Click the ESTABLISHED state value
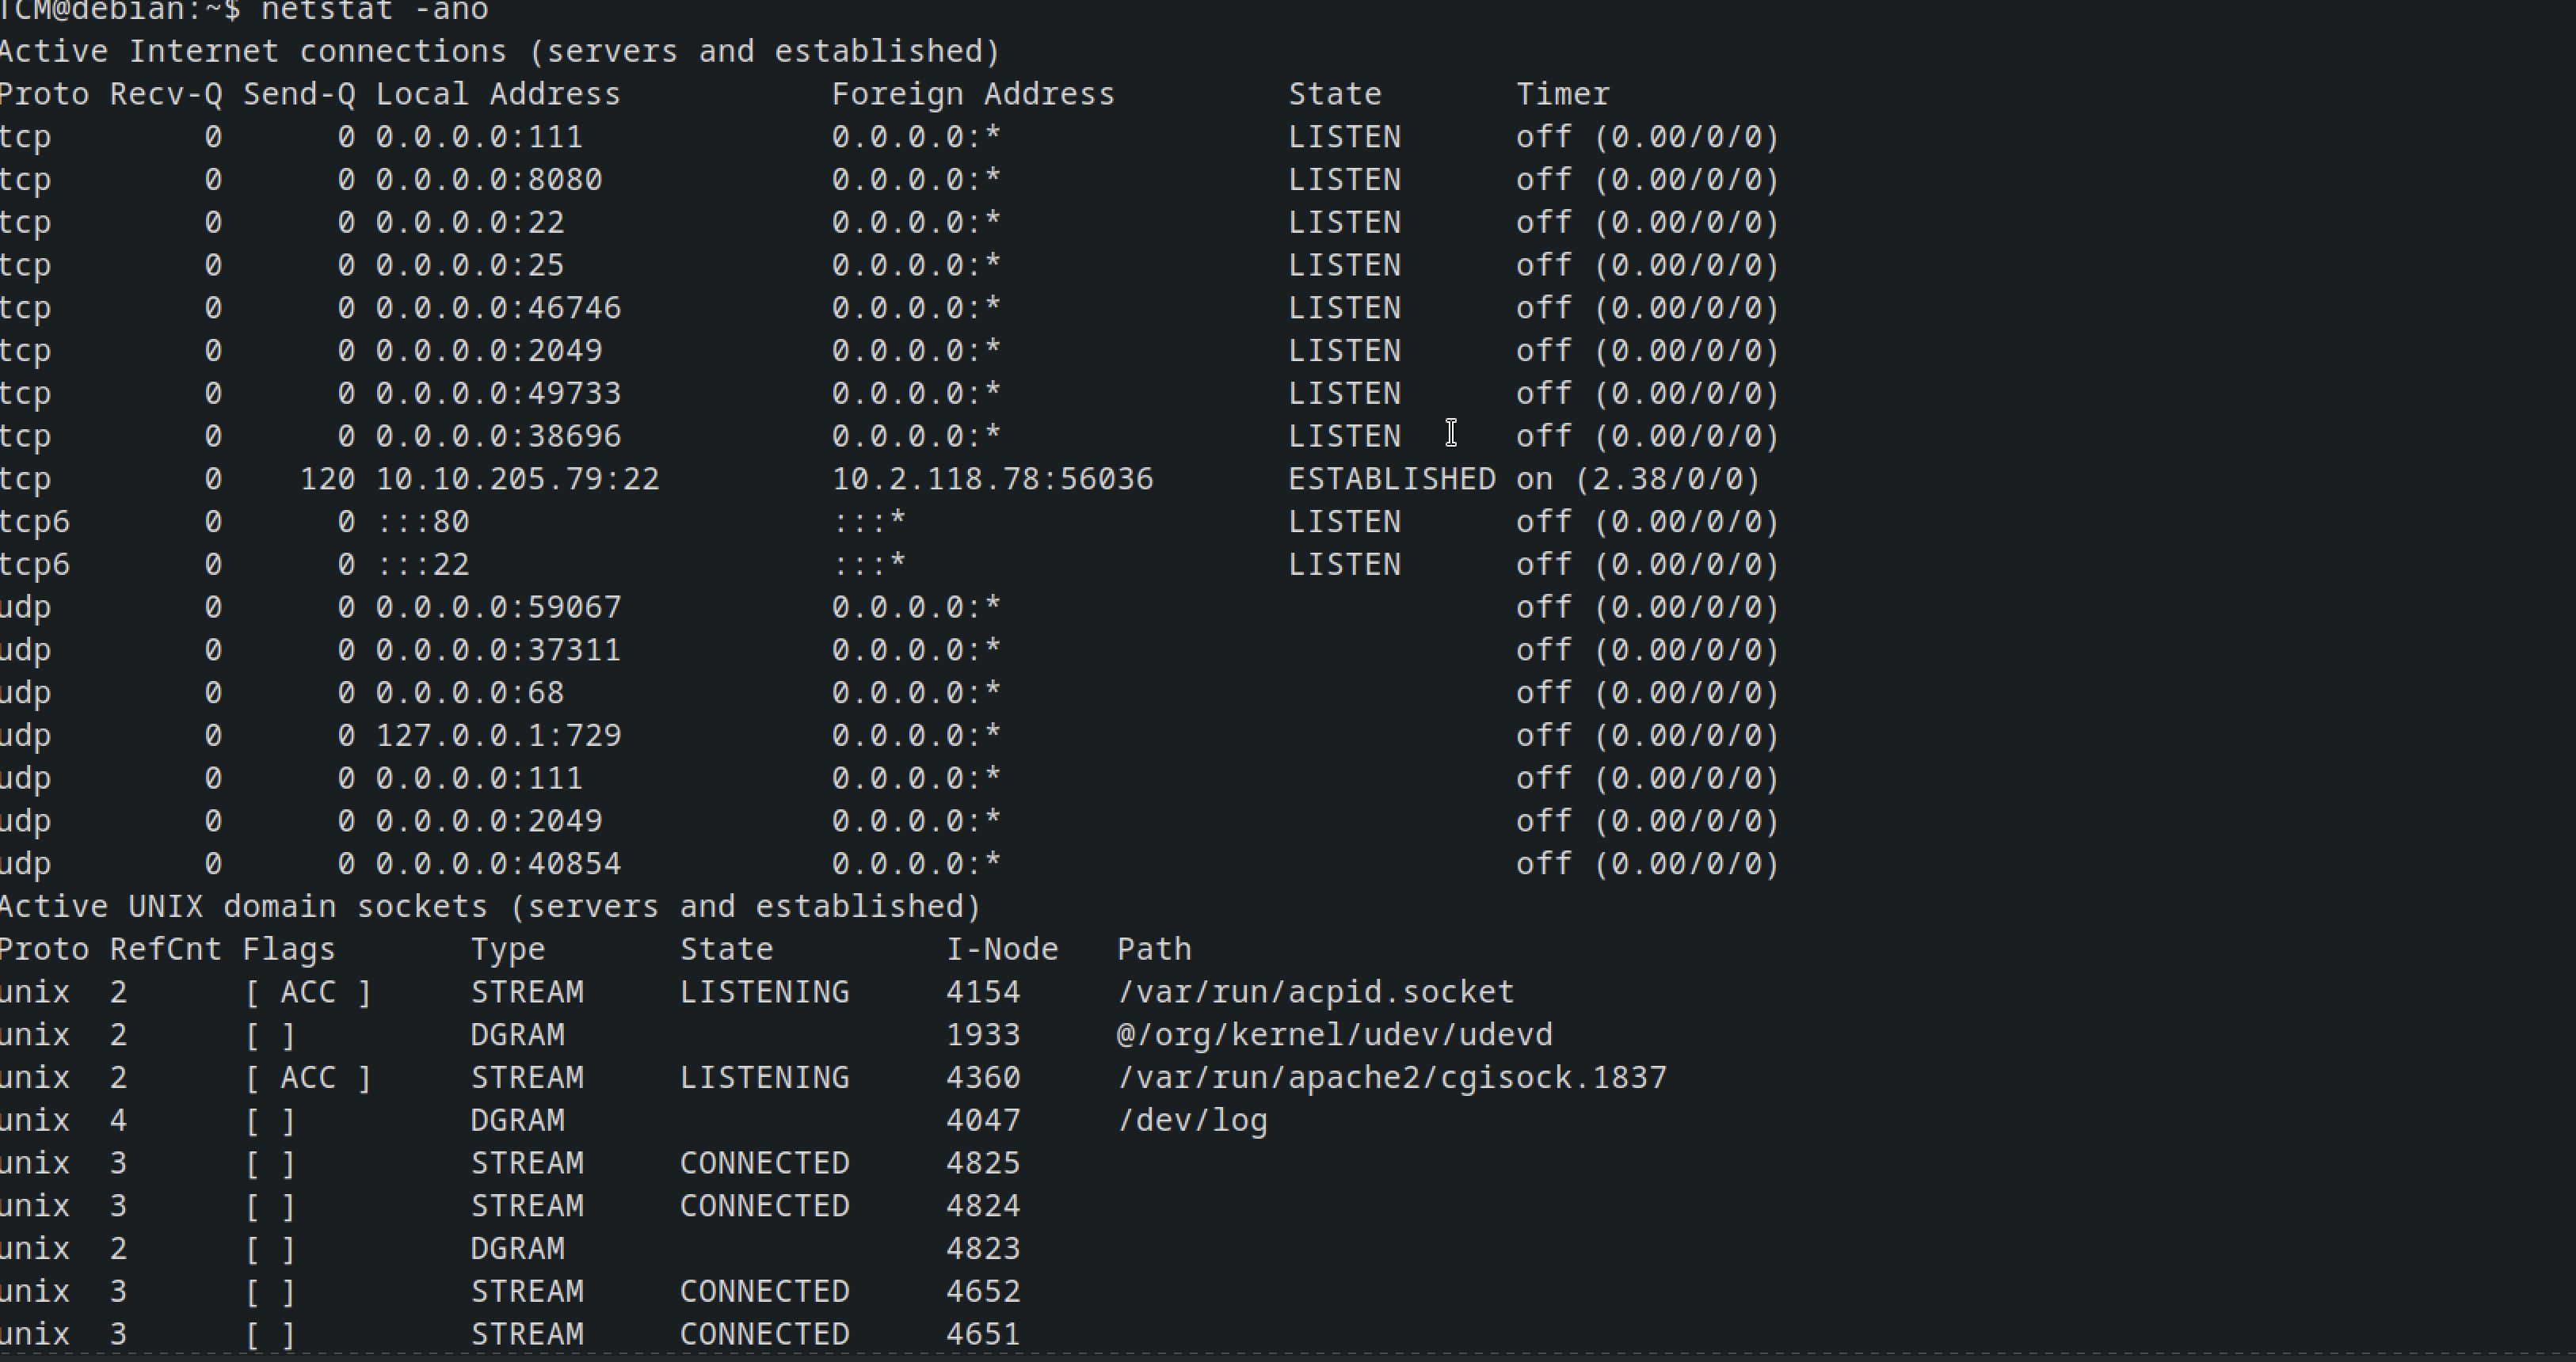 [x=1392, y=479]
